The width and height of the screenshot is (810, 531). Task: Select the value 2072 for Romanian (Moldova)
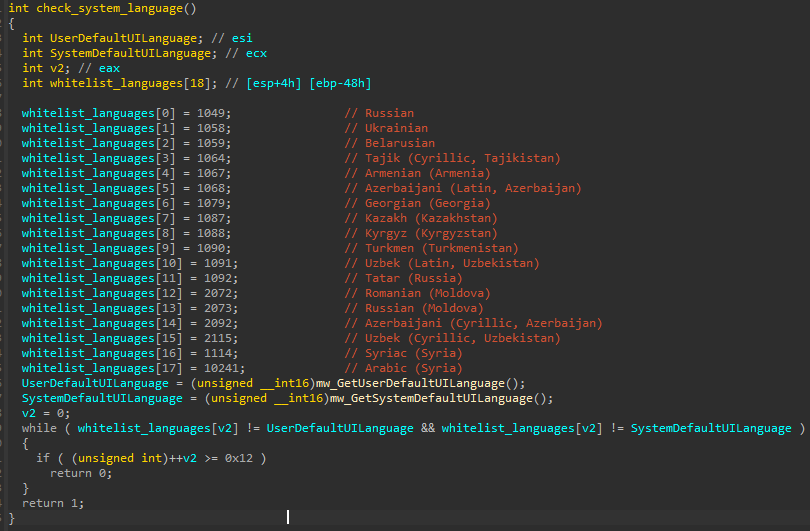pos(219,293)
